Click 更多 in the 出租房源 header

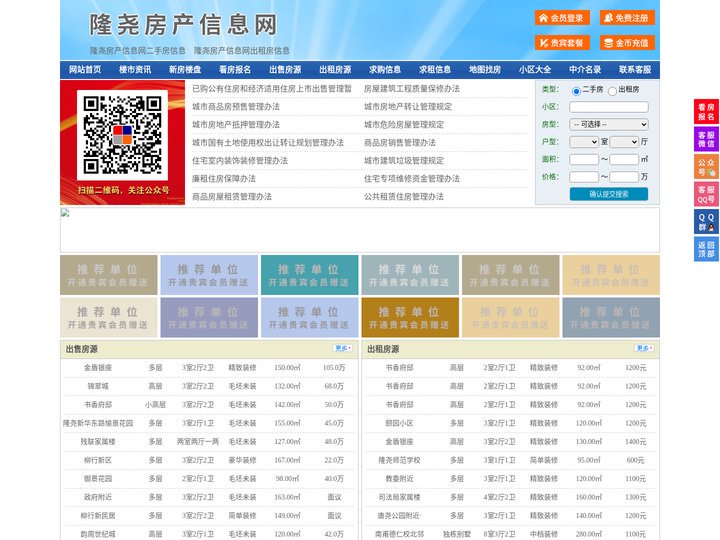click(x=644, y=349)
